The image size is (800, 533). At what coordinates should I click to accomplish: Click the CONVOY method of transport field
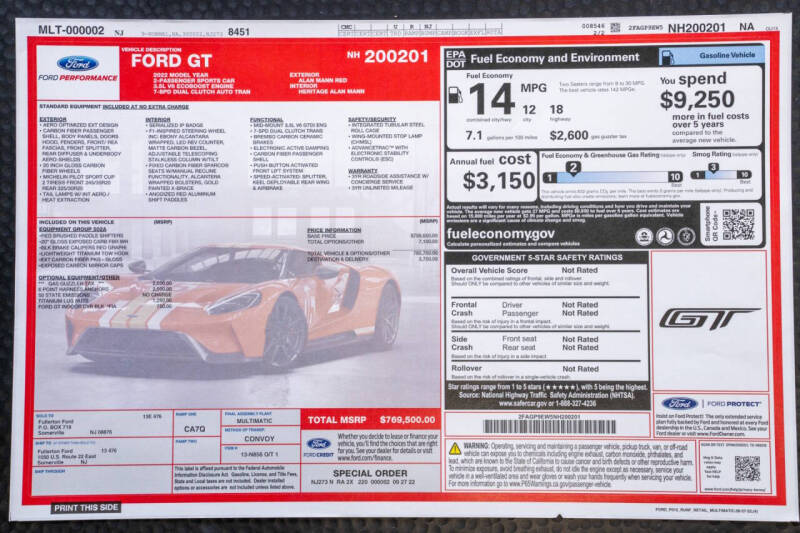tap(259, 439)
